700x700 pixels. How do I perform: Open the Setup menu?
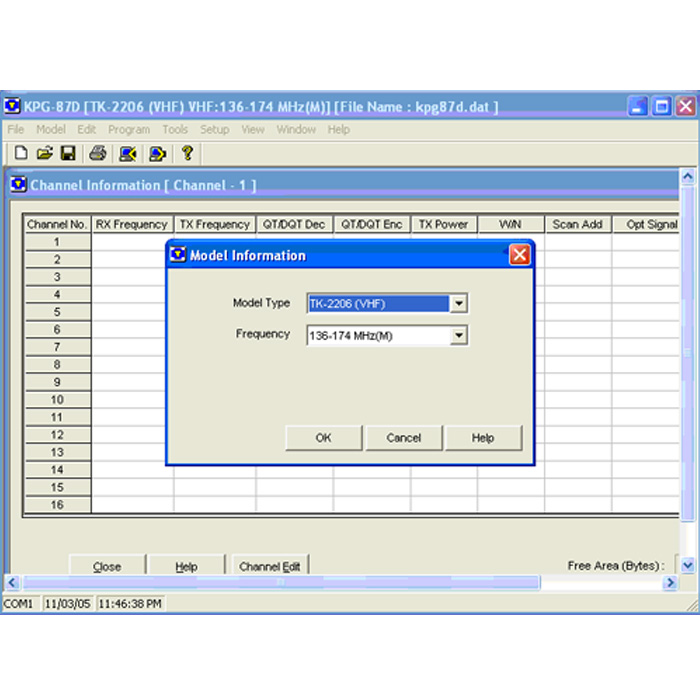pyautogui.click(x=215, y=129)
